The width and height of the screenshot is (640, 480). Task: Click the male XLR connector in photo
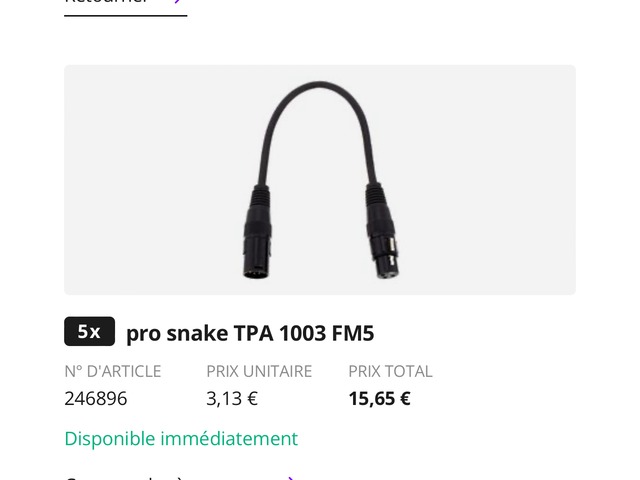point(258,233)
